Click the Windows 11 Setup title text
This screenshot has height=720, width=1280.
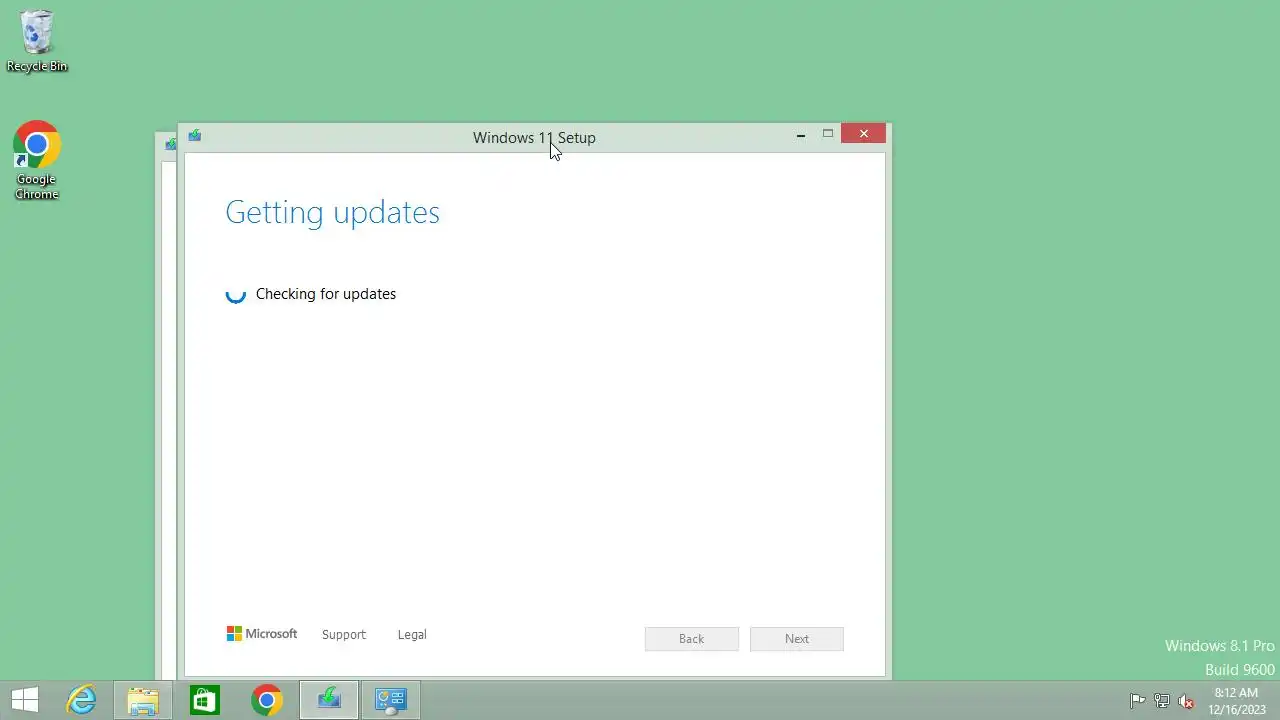pyautogui.click(x=534, y=138)
